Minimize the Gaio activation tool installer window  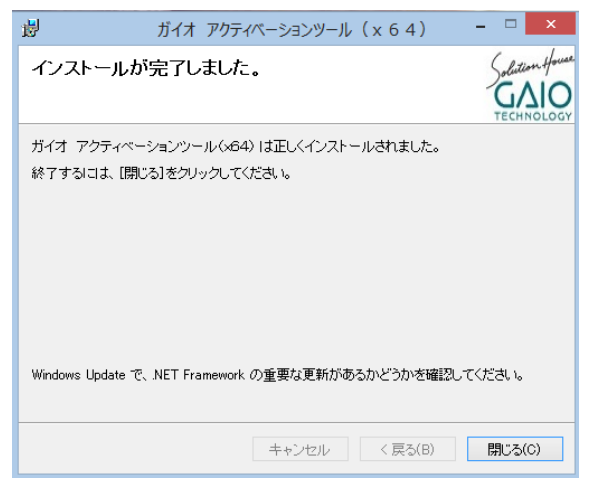(481, 25)
